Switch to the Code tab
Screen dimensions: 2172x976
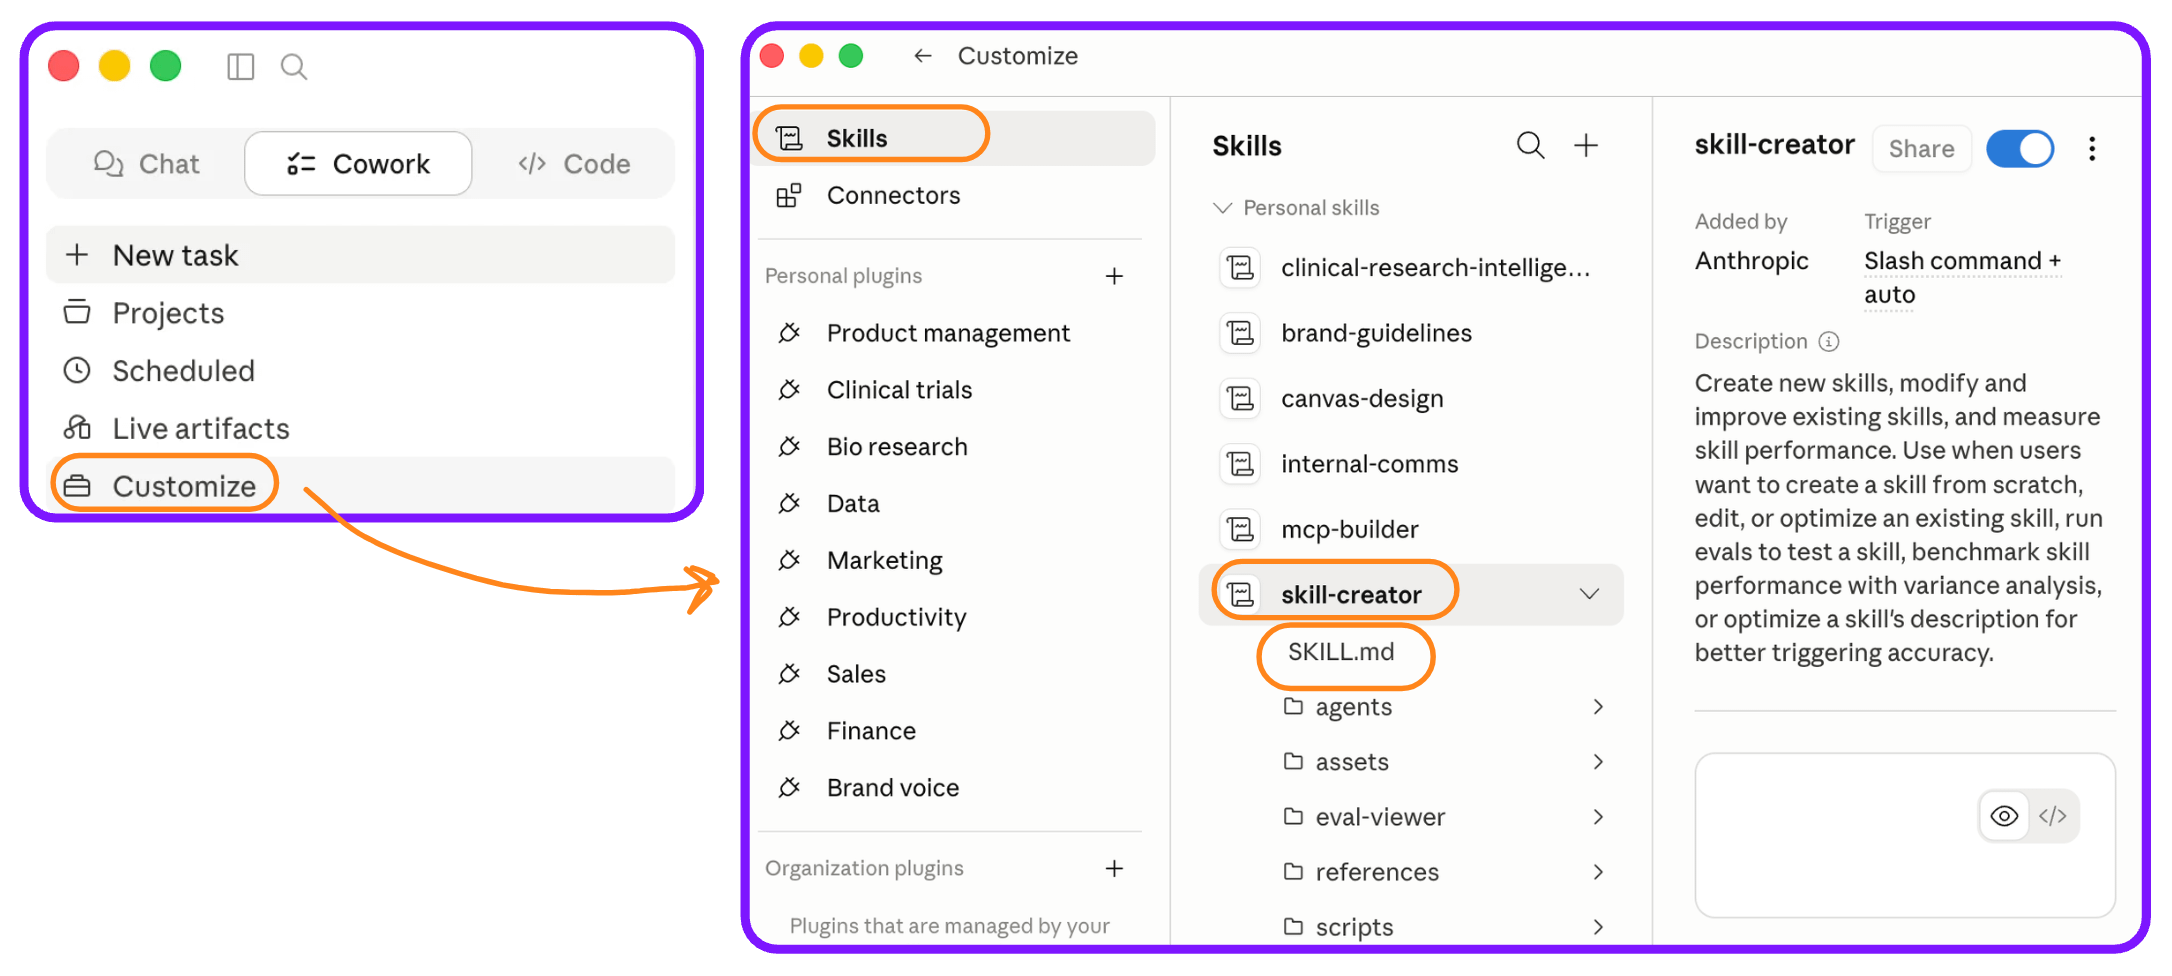coord(574,164)
